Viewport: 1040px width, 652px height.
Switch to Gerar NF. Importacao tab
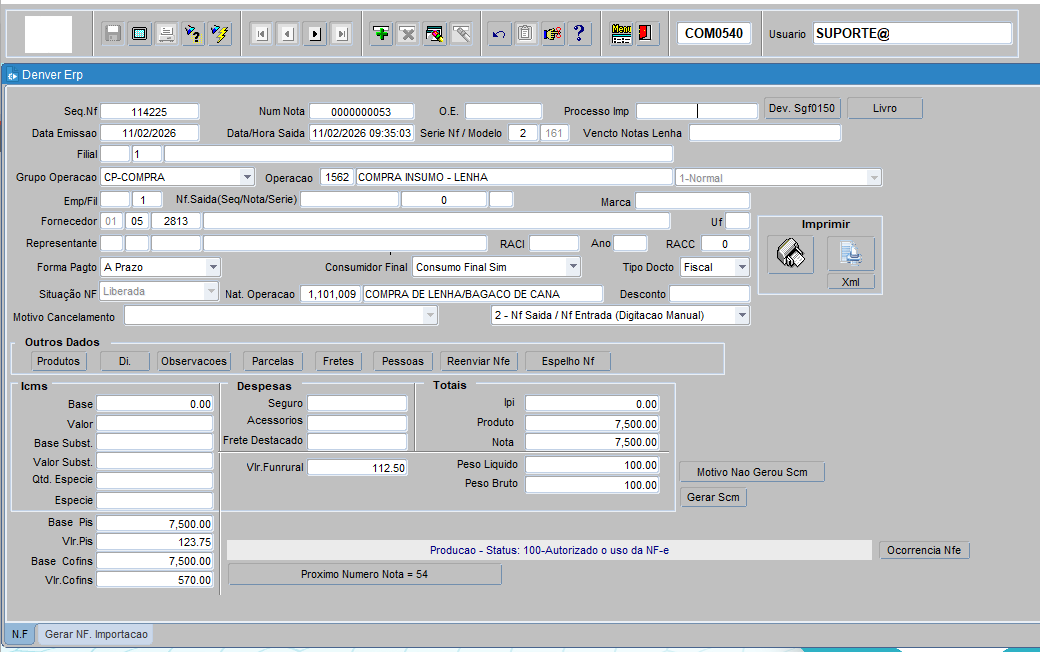pyautogui.click(x=96, y=634)
